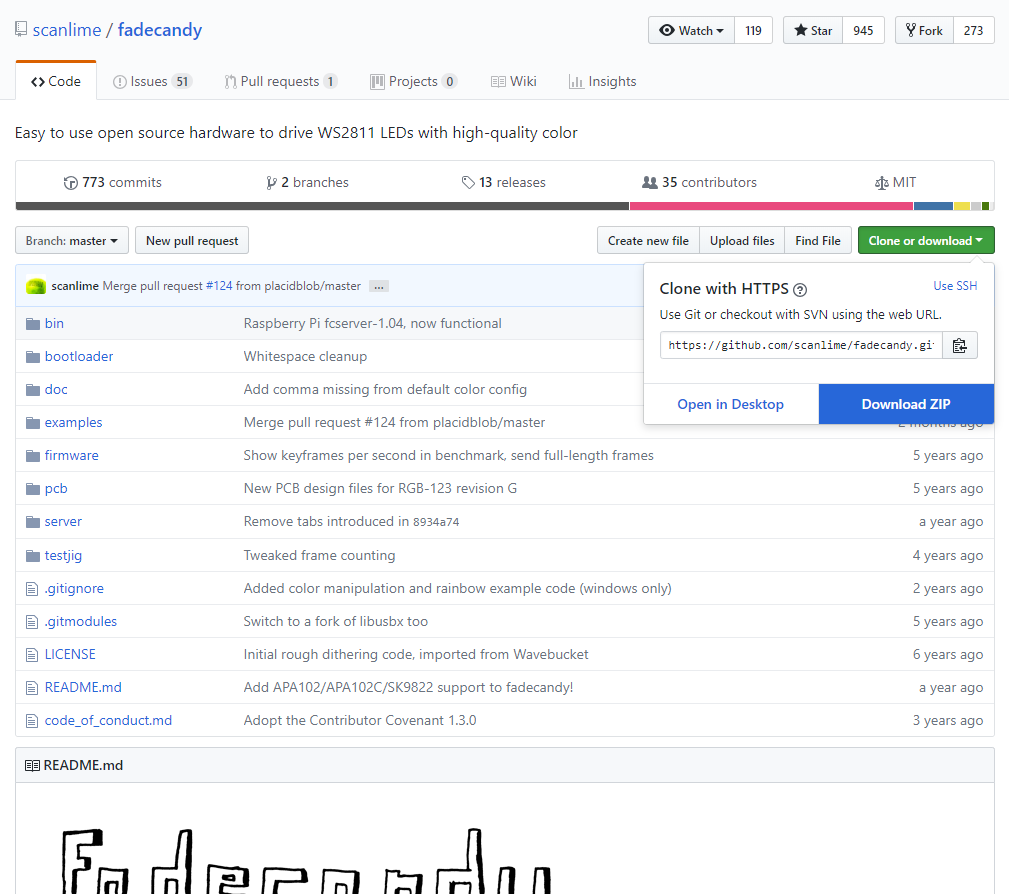Click Create new file button
Screen dimensions: 1009x894
coord(648,241)
